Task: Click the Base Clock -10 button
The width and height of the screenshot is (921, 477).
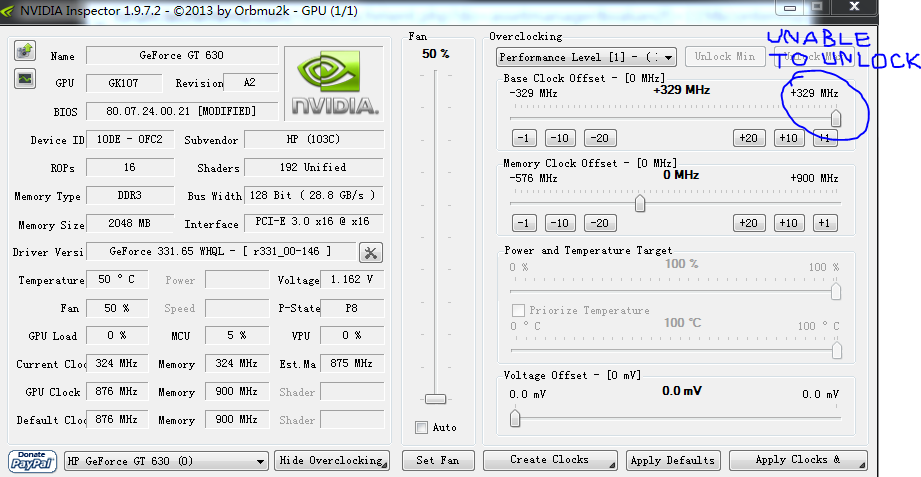Action: [x=560, y=138]
